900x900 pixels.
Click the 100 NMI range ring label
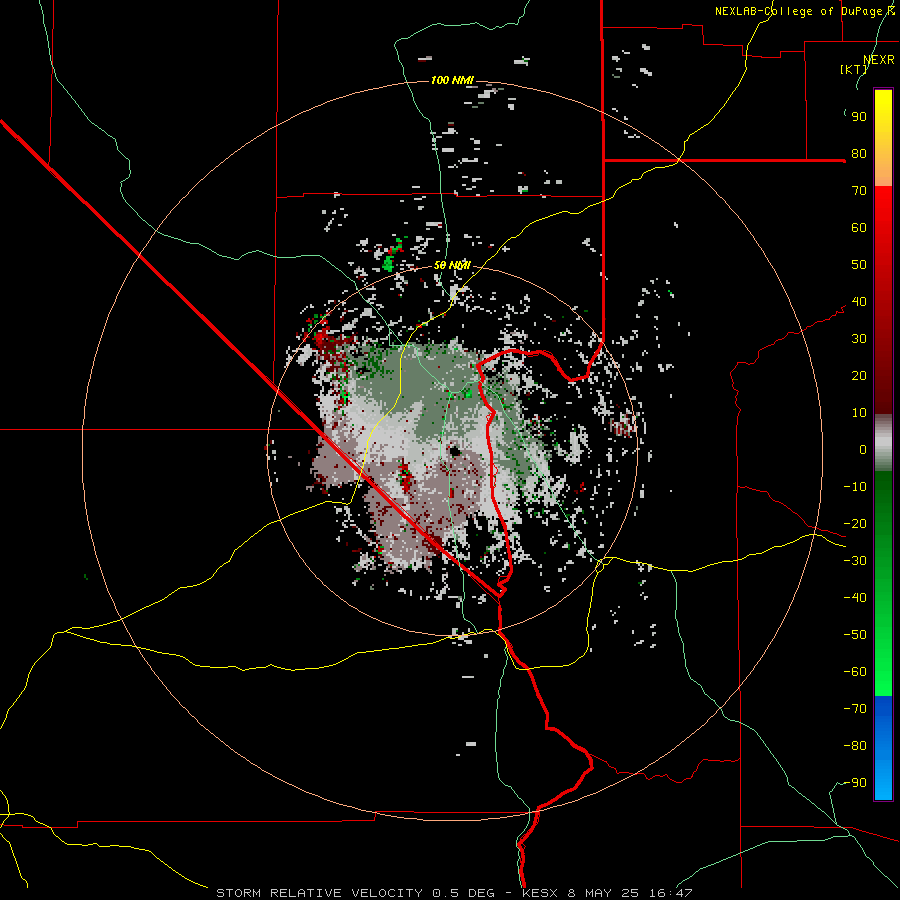coord(452,80)
